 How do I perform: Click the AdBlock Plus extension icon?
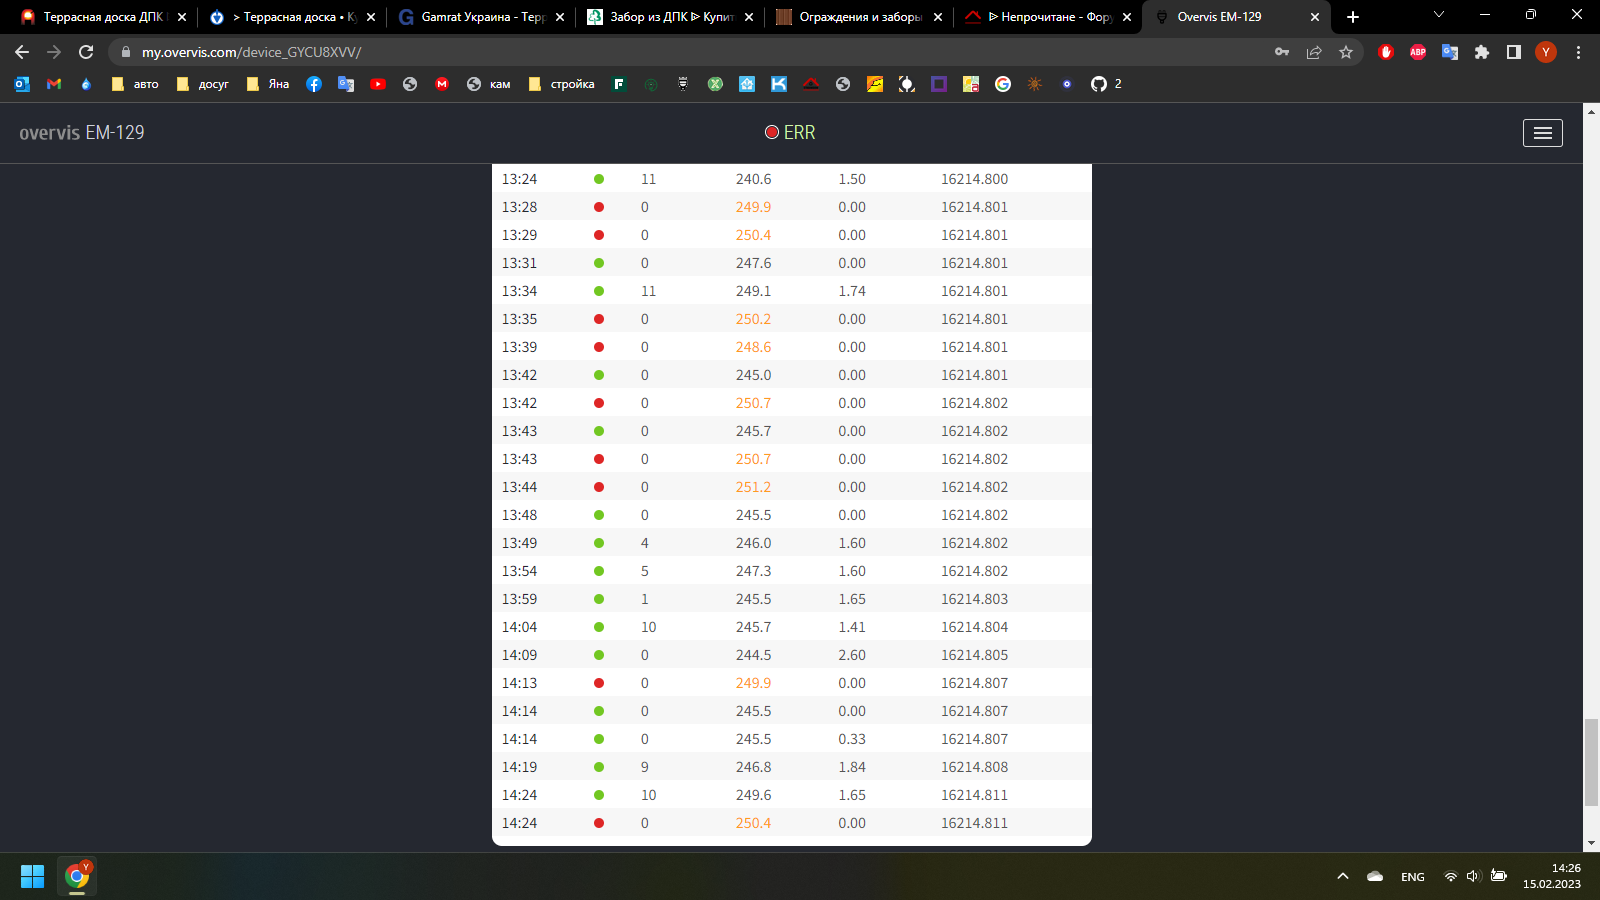[x=1418, y=52]
